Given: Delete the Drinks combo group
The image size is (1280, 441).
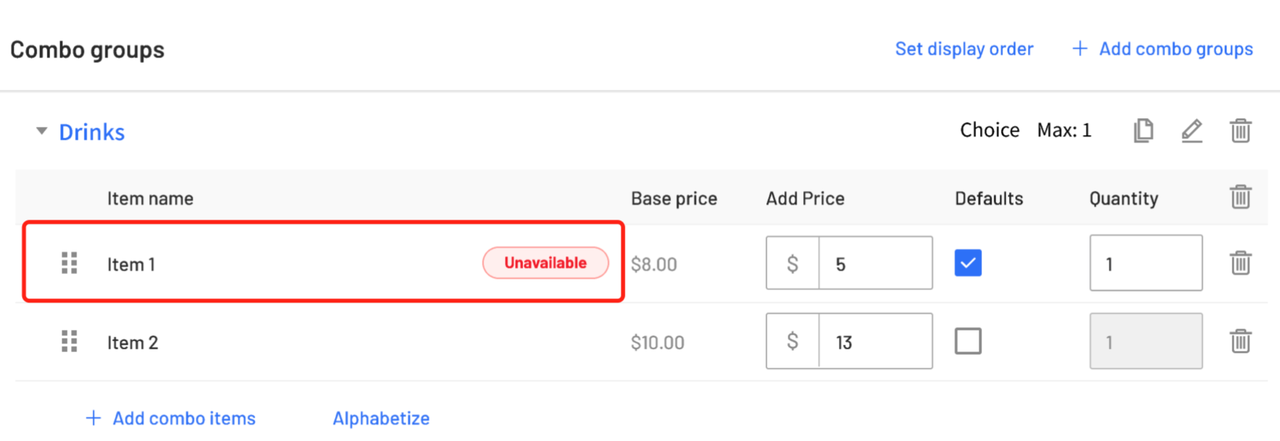Looking at the screenshot, I should click(x=1240, y=130).
